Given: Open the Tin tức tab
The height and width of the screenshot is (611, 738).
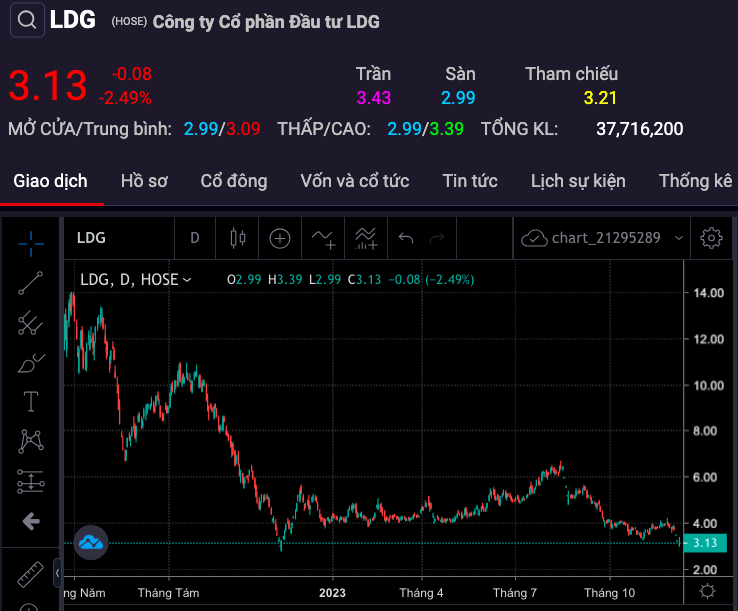Looking at the screenshot, I should 470,181.
